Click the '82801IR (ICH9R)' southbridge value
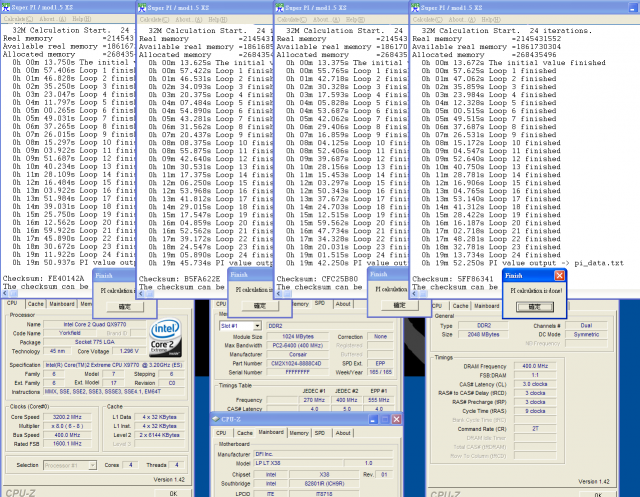The height and width of the screenshot is (497, 640). pos(324,484)
